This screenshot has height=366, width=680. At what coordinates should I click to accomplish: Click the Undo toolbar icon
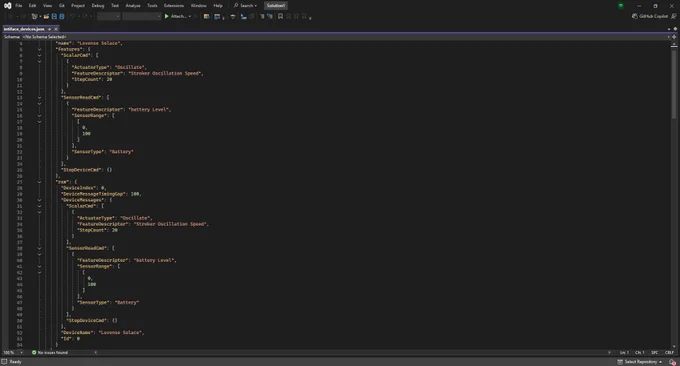click(72, 16)
